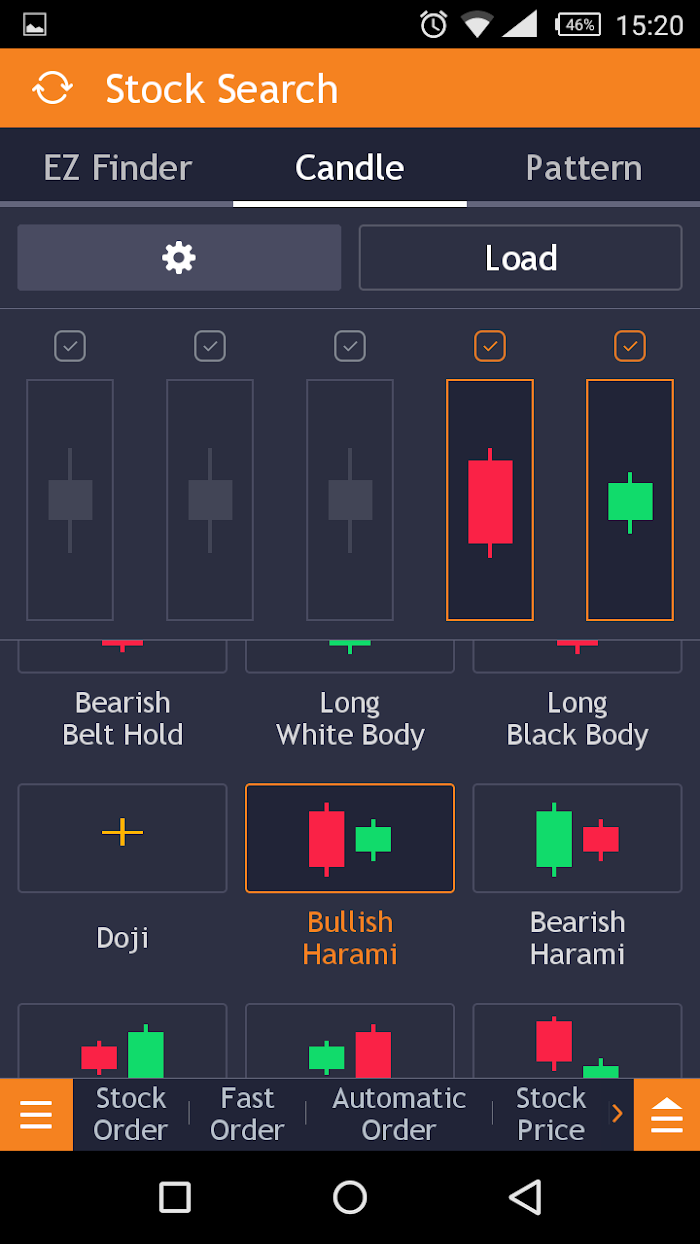Switch to the Pattern tab
This screenshot has height=1244, width=700.
pyautogui.click(x=584, y=167)
